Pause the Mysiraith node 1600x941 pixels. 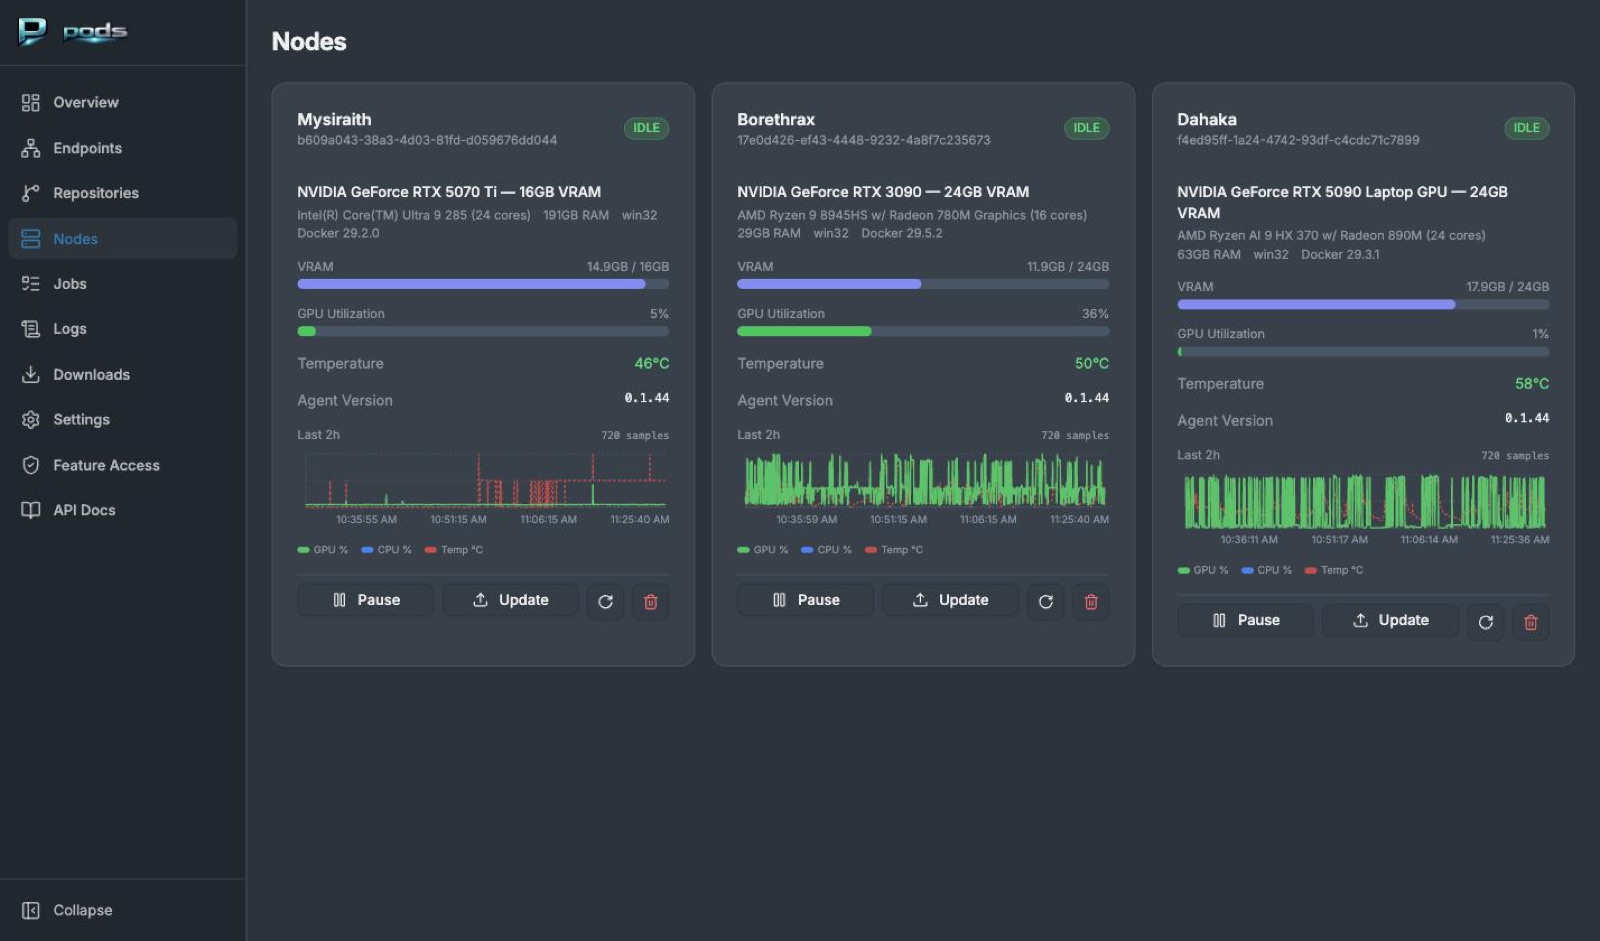(366, 600)
